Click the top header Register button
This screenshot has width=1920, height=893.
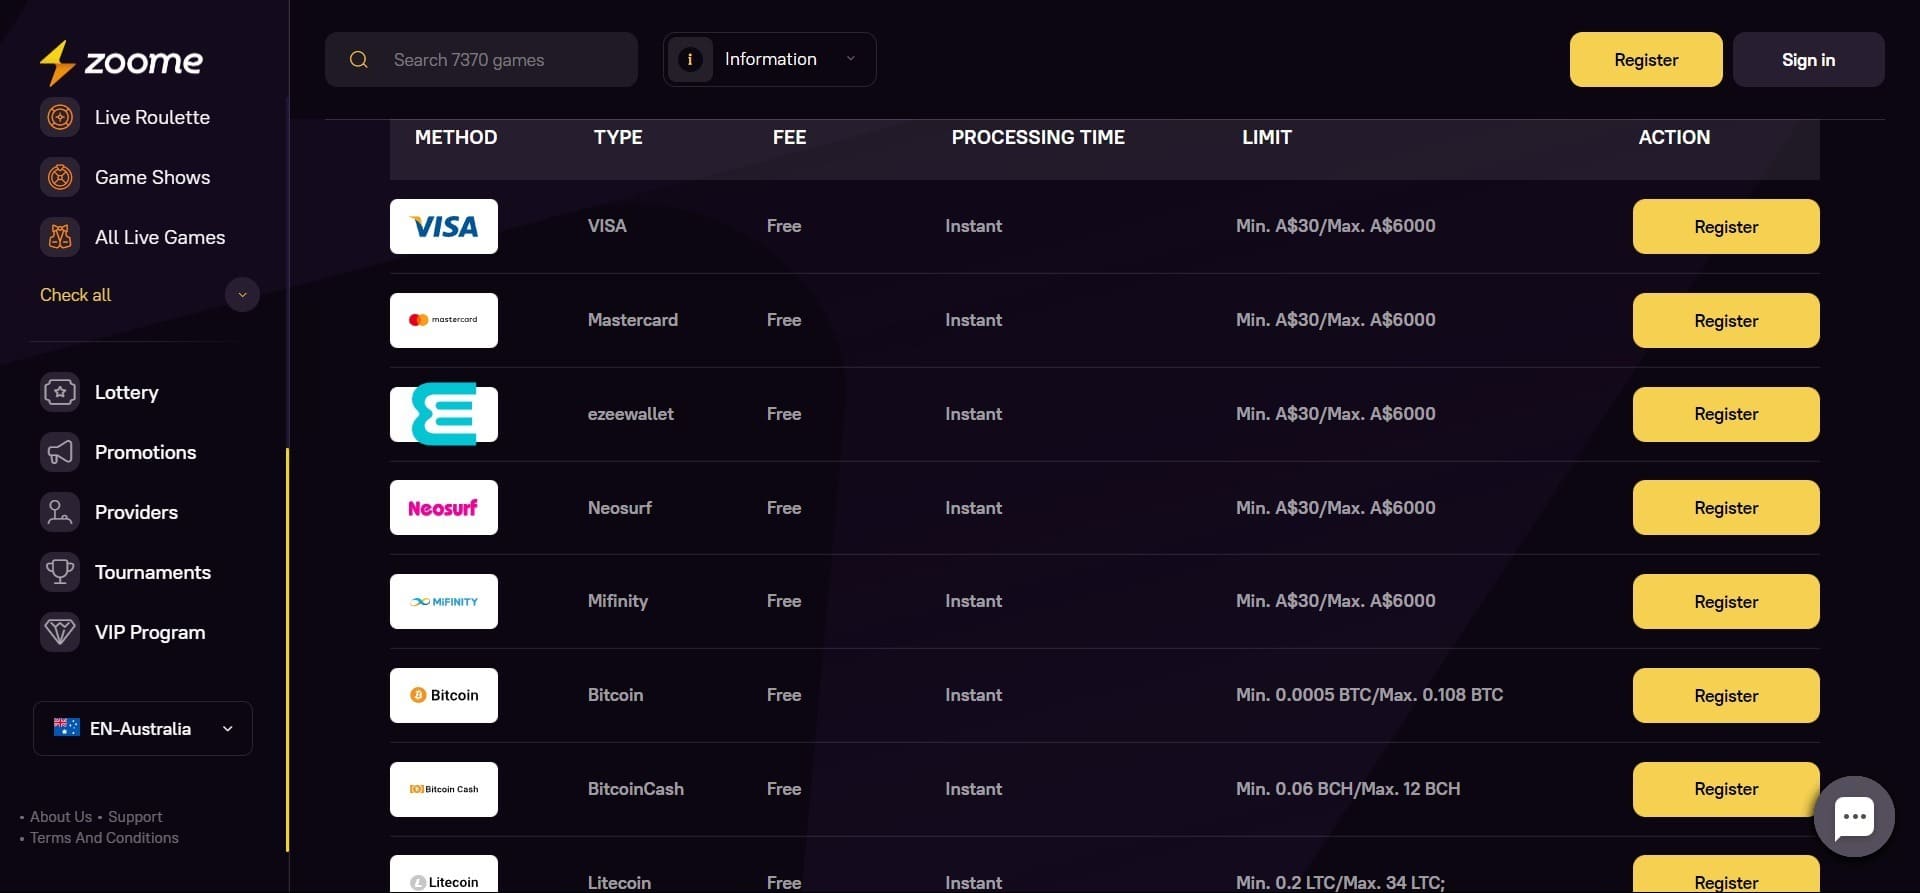pos(1645,60)
